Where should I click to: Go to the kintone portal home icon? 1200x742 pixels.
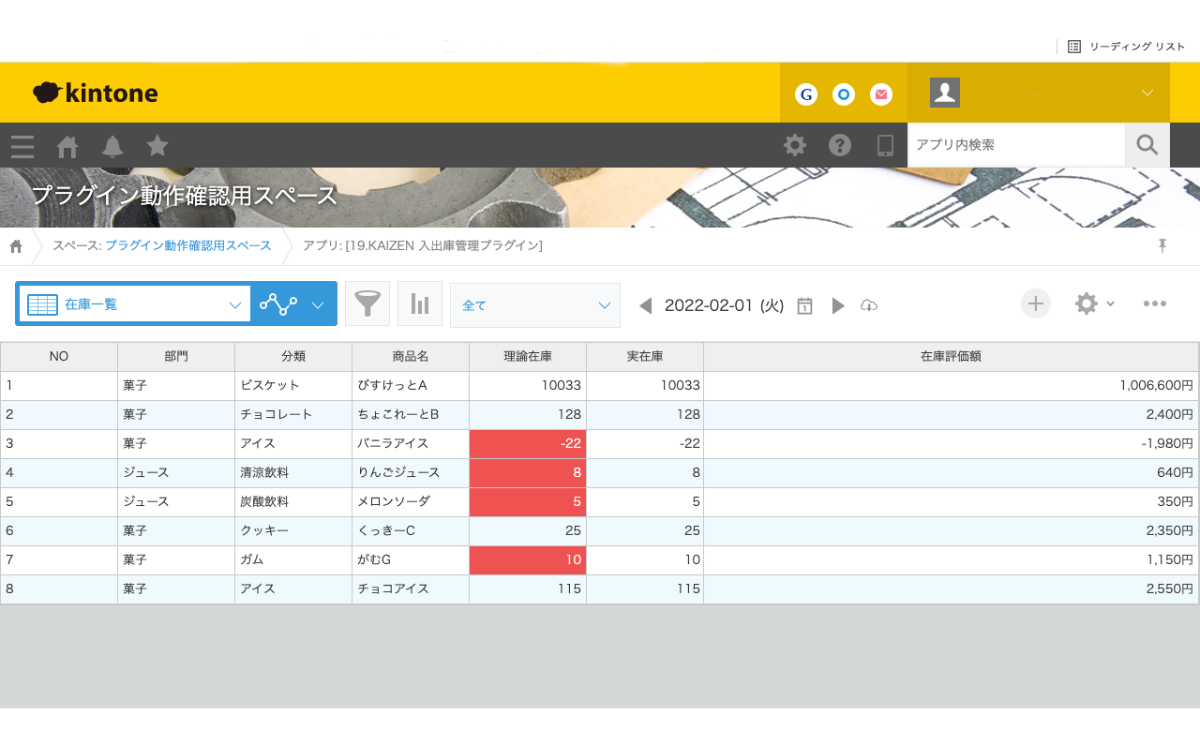[x=67, y=146]
